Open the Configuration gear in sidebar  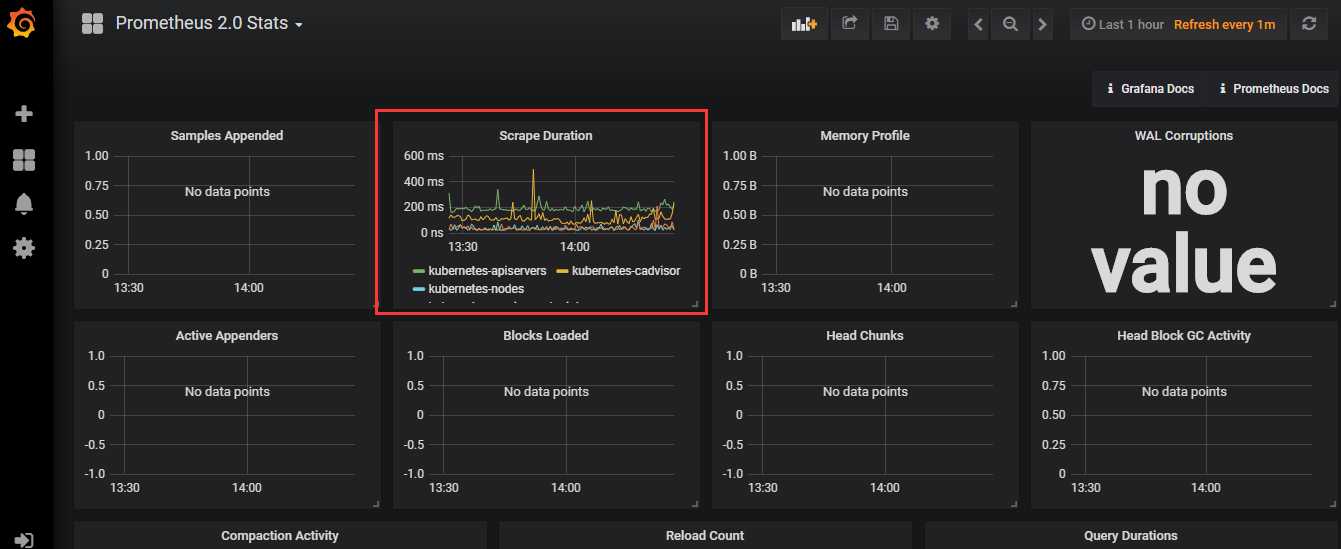pos(24,247)
